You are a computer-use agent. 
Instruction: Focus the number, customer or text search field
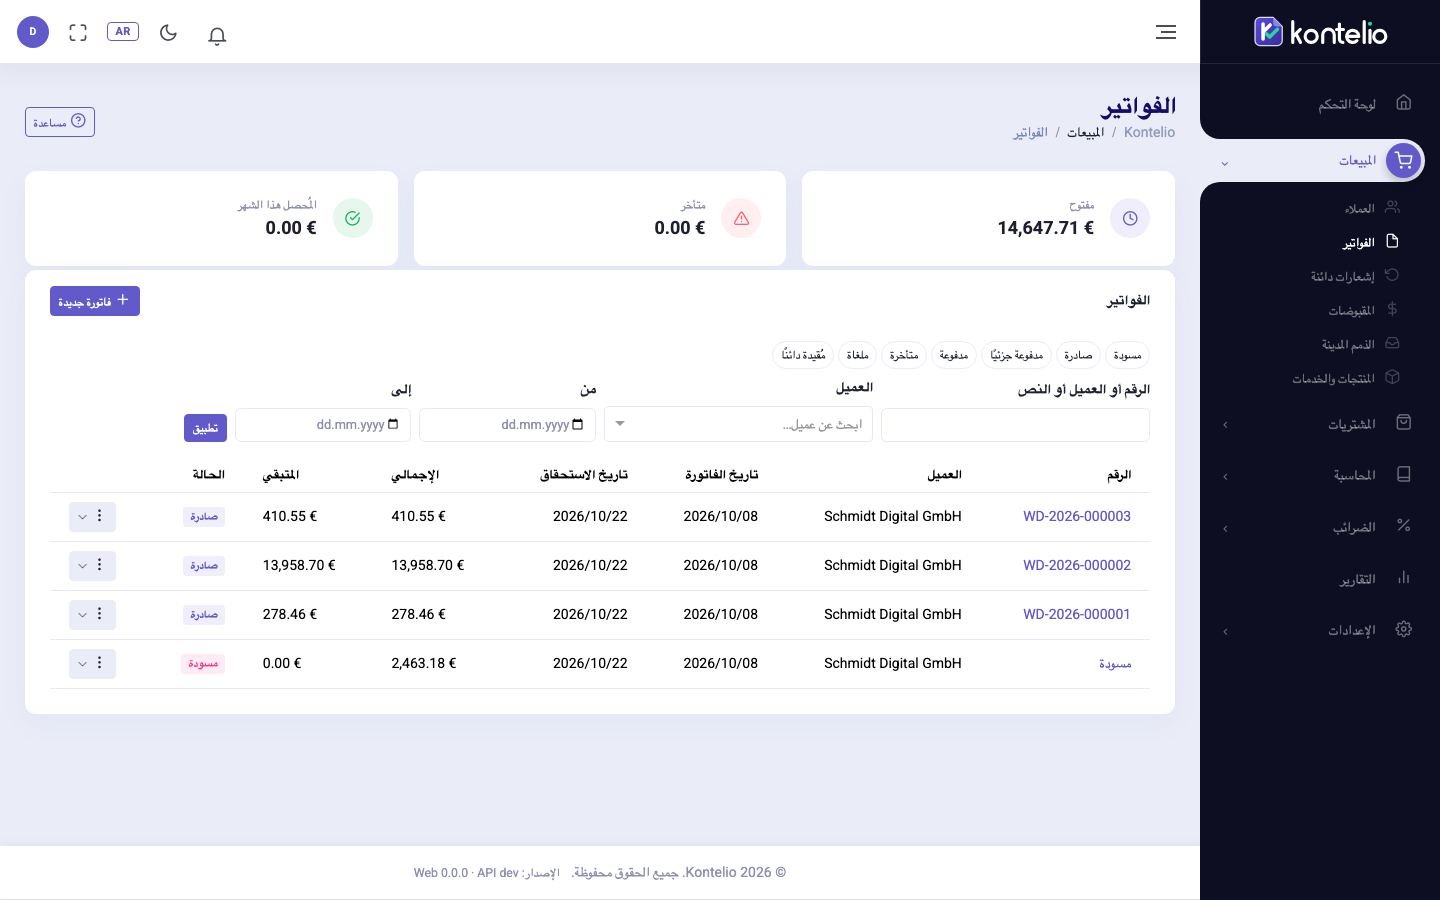(1015, 424)
